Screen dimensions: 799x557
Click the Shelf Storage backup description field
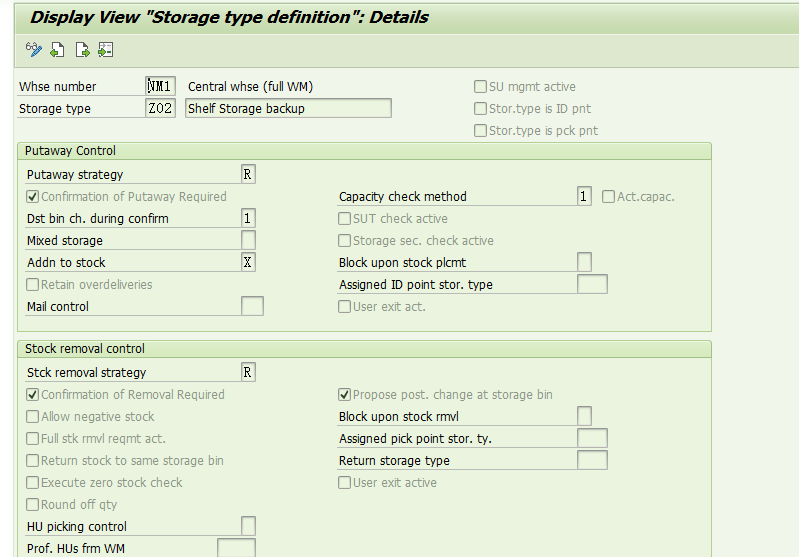pyautogui.click(x=288, y=108)
